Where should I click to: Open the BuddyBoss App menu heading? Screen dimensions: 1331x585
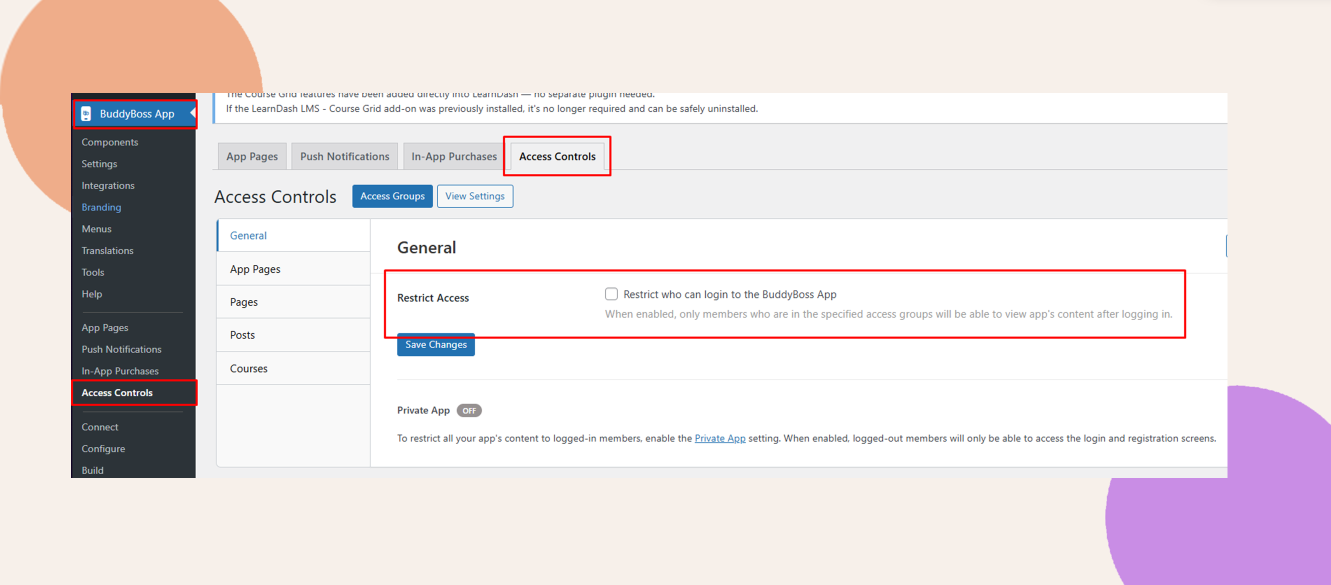pyautogui.click(x=135, y=114)
